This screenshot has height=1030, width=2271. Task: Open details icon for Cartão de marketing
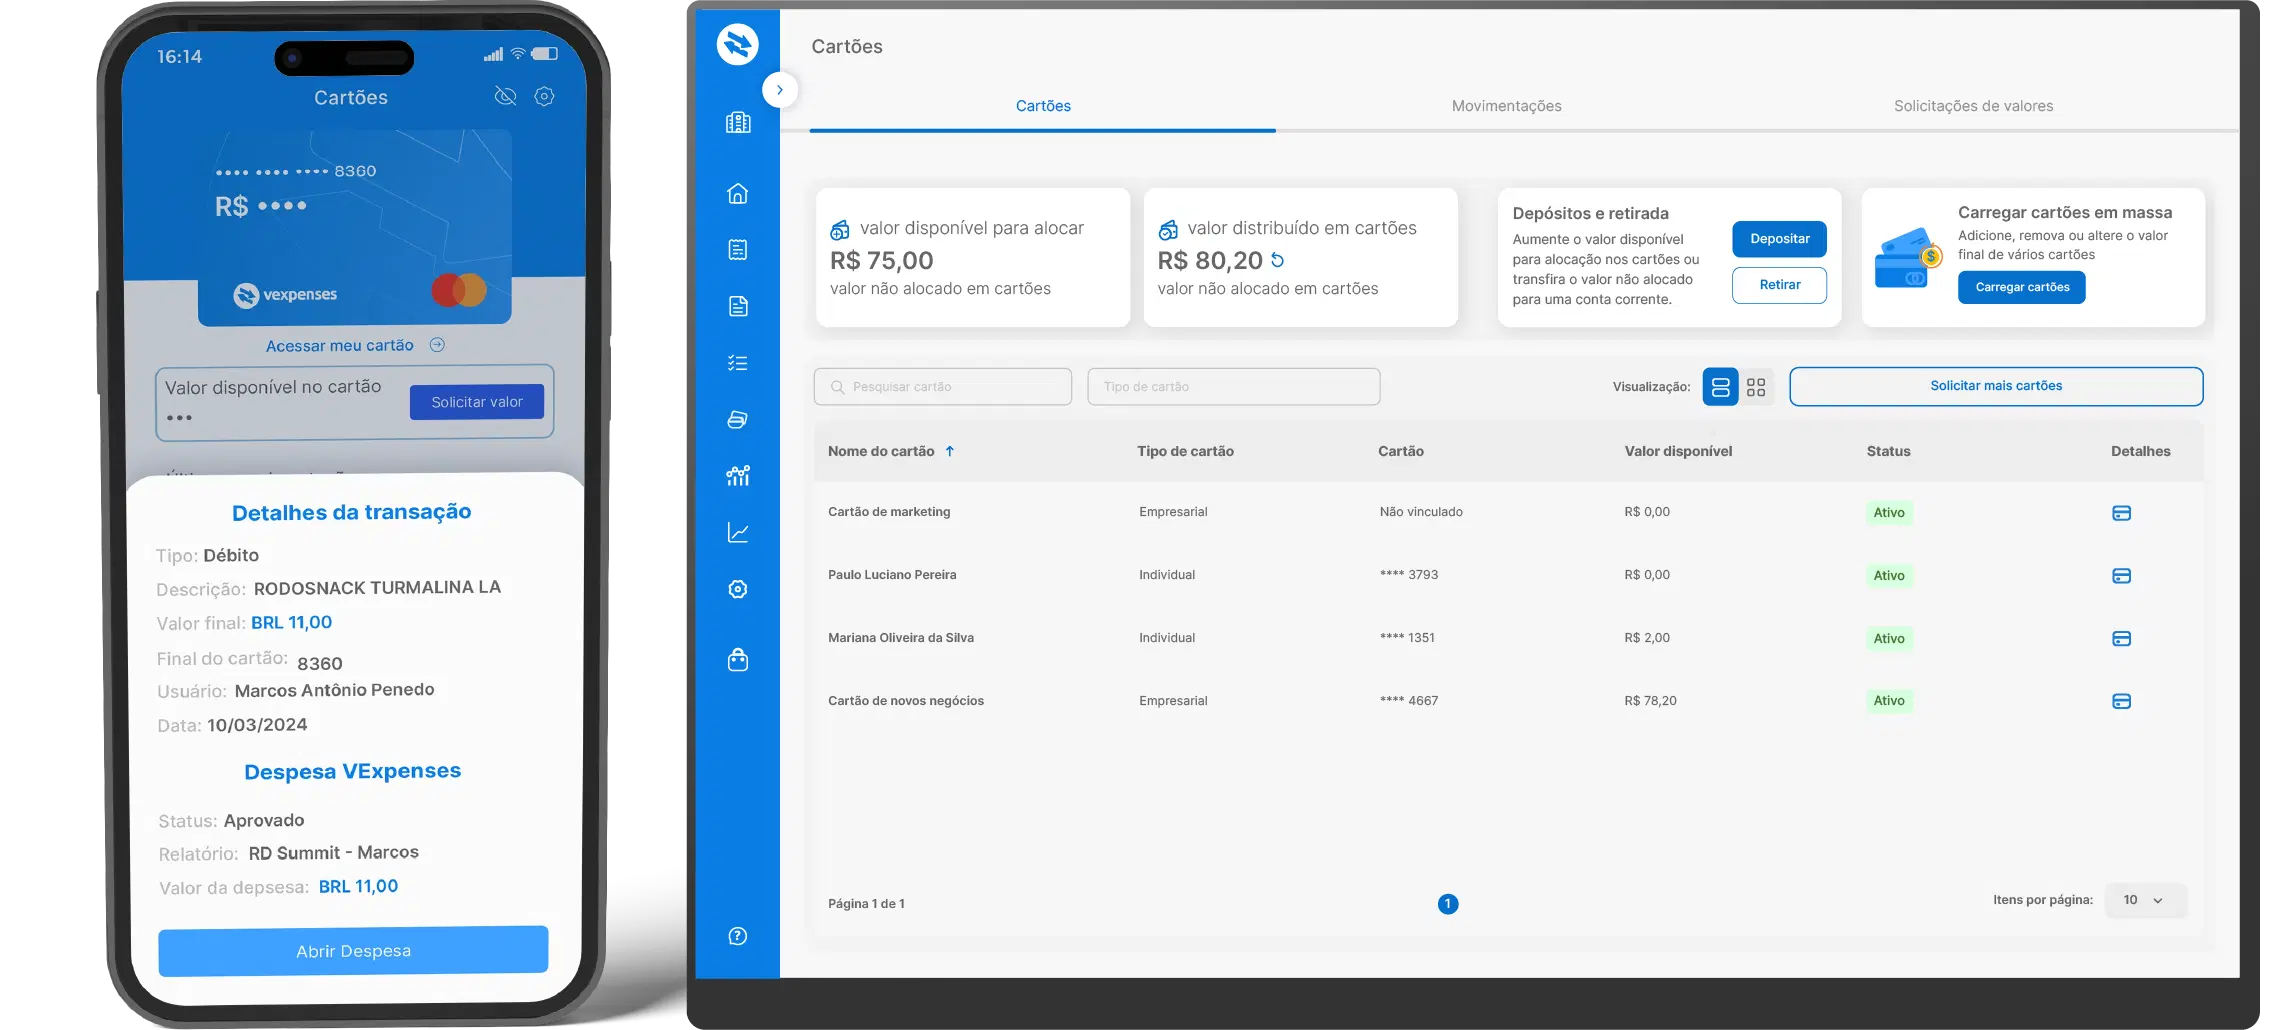pos(2120,513)
